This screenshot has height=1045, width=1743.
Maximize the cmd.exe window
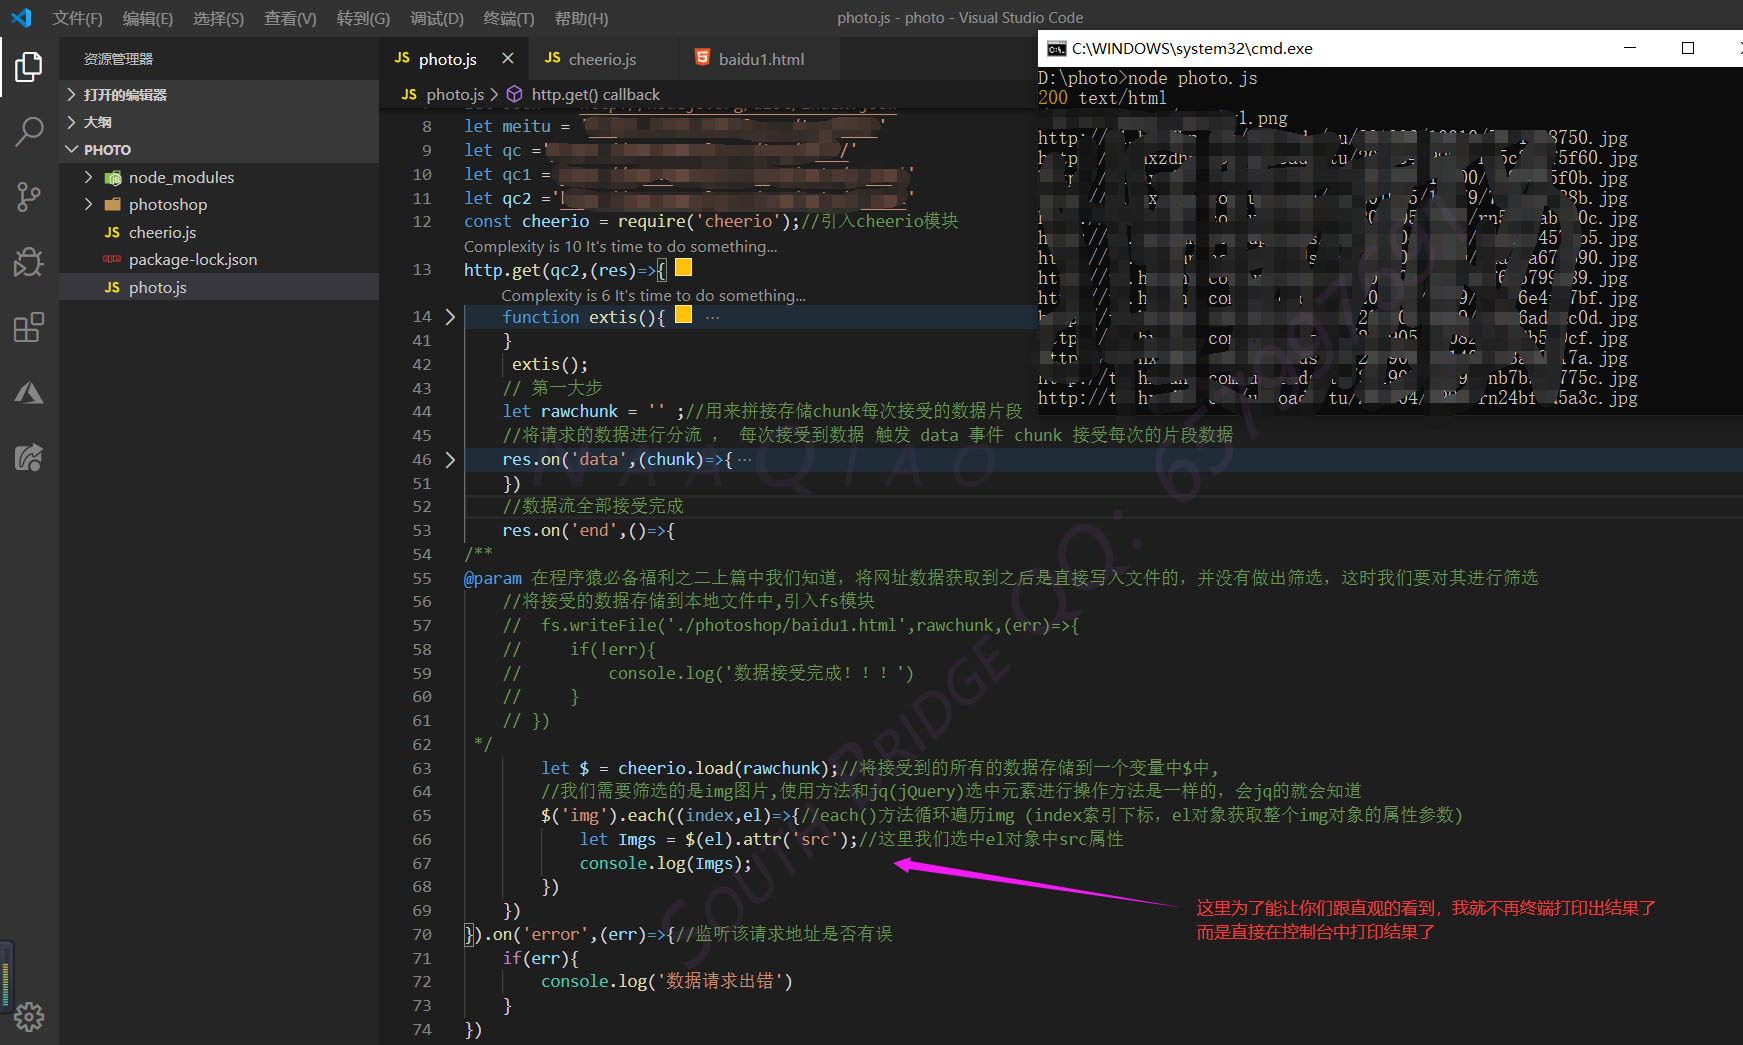coord(1688,48)
